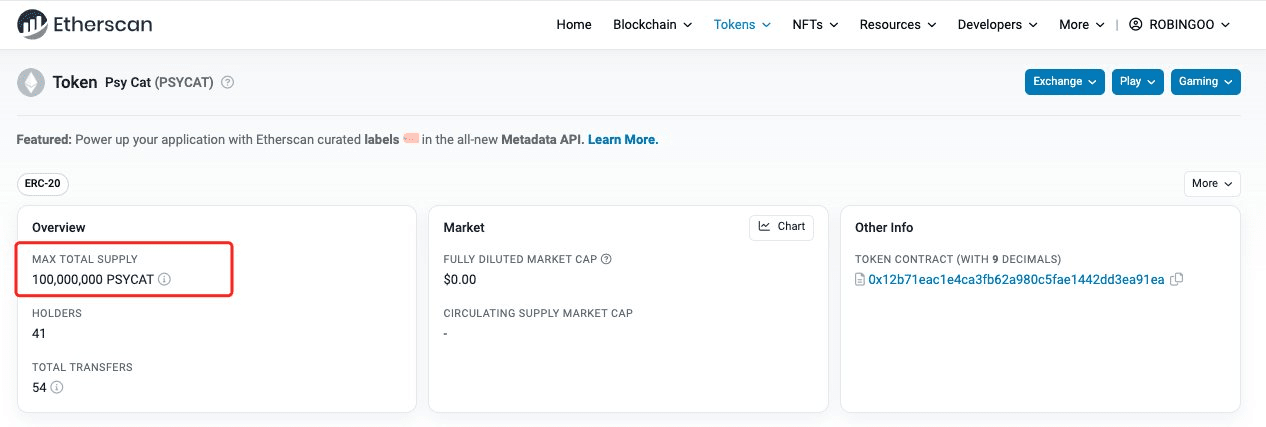
Task: Click the Chart button in Market panel
Action: tap(781, 227)
